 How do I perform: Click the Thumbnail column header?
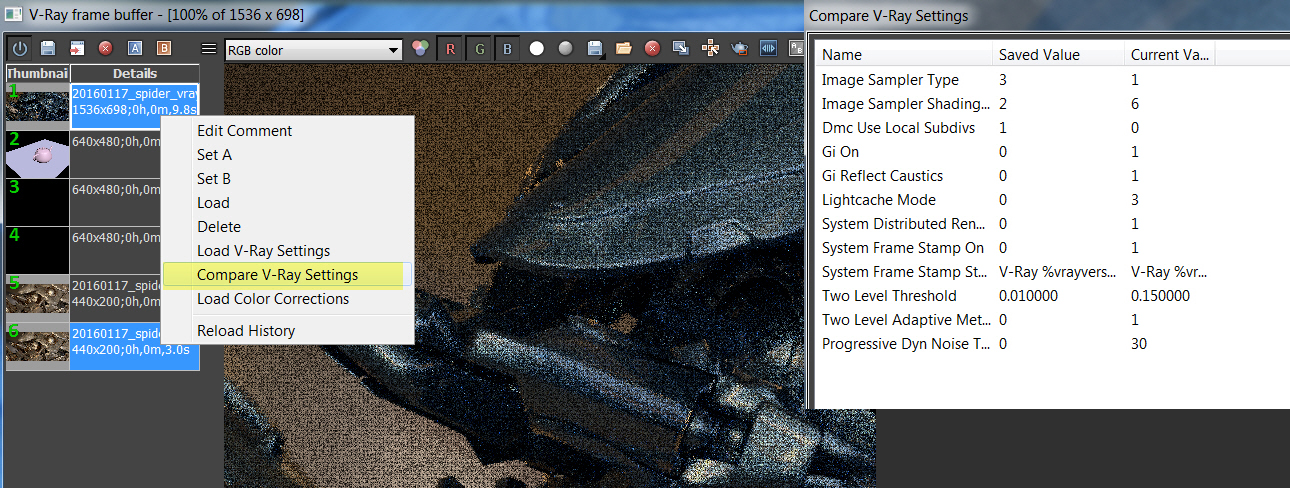(38, 73)
